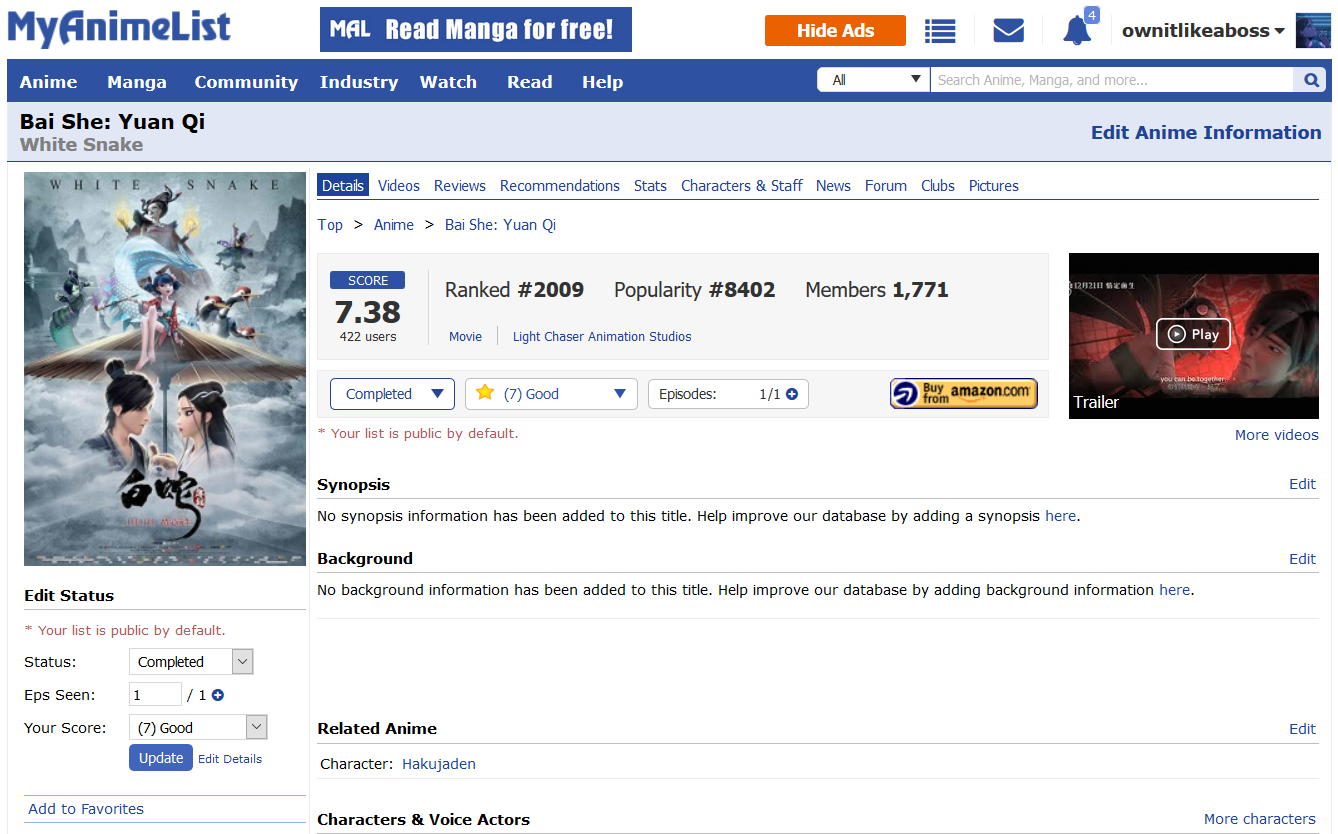Viewport: 1338px width, 834px height.
Task: Click the Popularity #8402 text
Action: coord(695,290)
